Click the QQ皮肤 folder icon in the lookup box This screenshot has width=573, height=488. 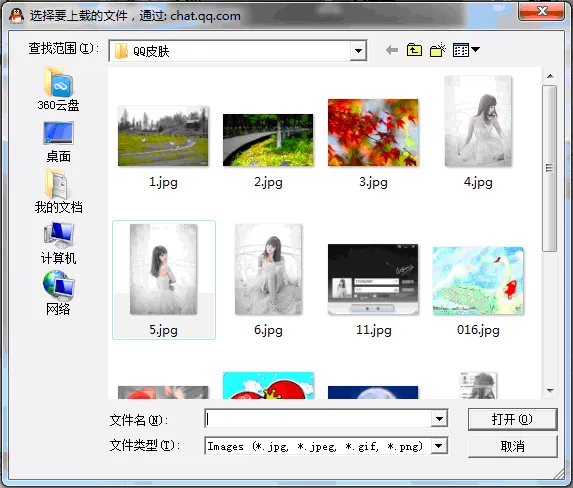[x=121, y=51]
